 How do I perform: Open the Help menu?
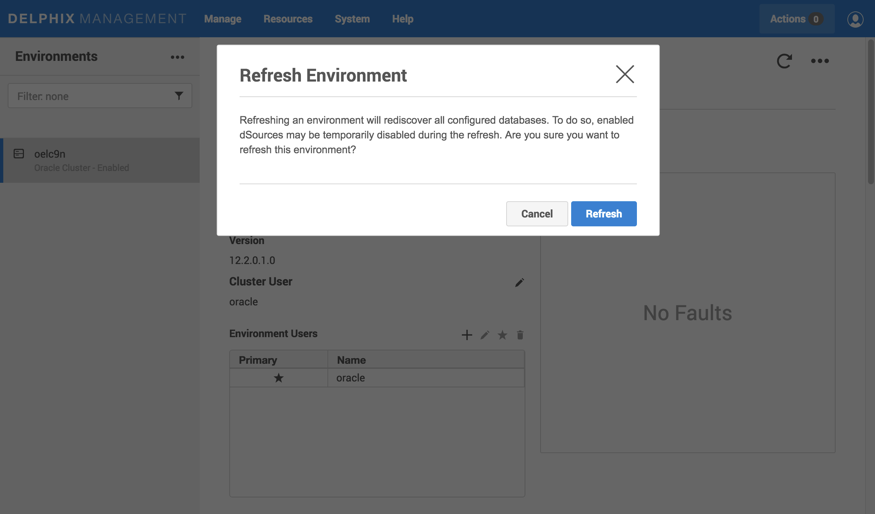[x=403, y=19]
